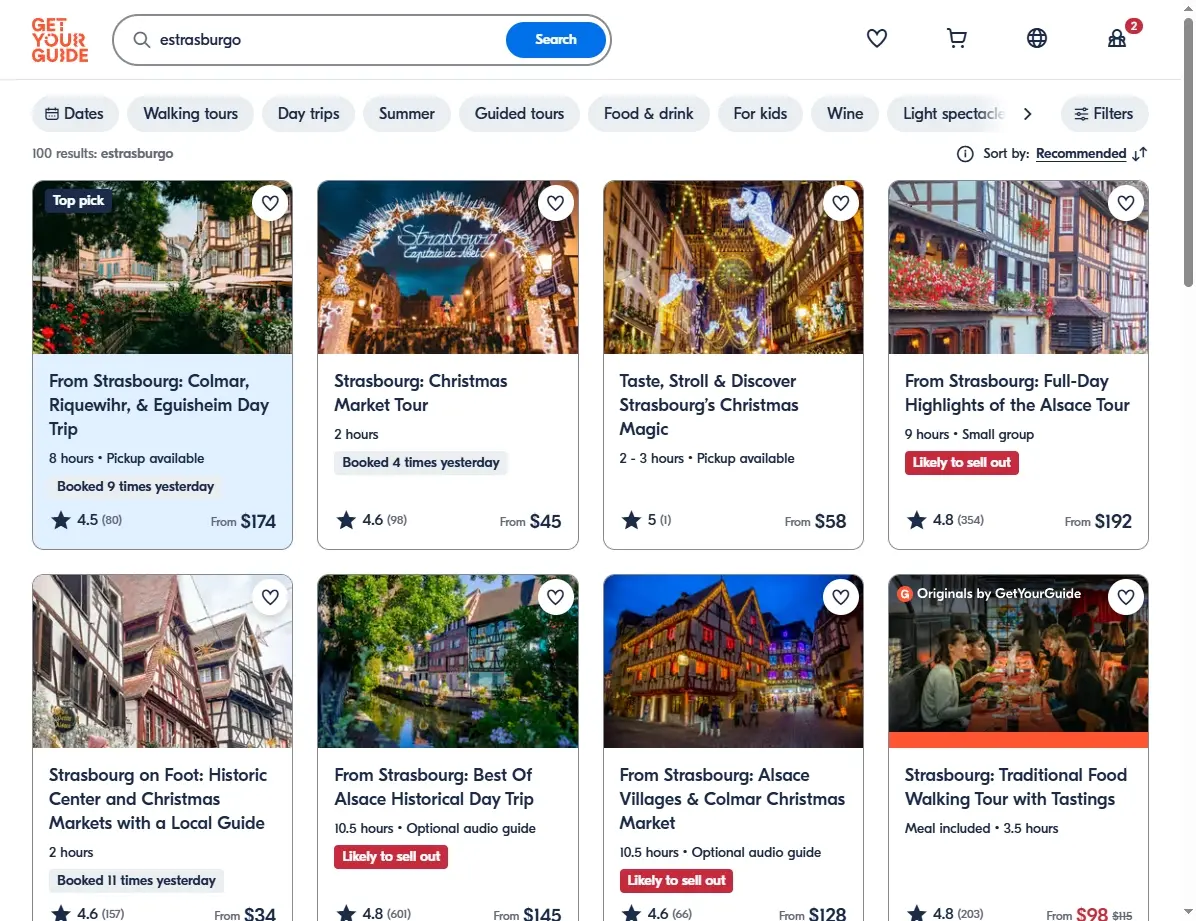1196x921 pixels.
Task: Click the magnifier icon in search box
Action: pos(142,40)
